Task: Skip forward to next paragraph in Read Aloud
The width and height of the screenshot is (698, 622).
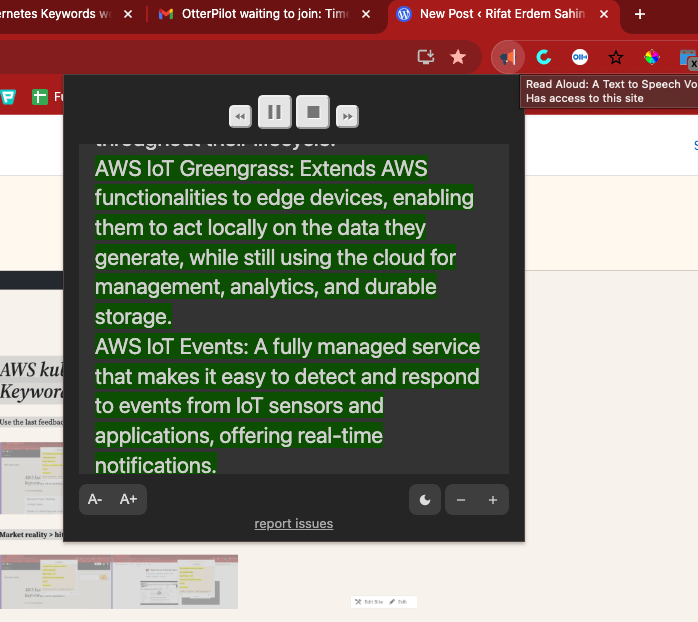Action: (347, 117)
